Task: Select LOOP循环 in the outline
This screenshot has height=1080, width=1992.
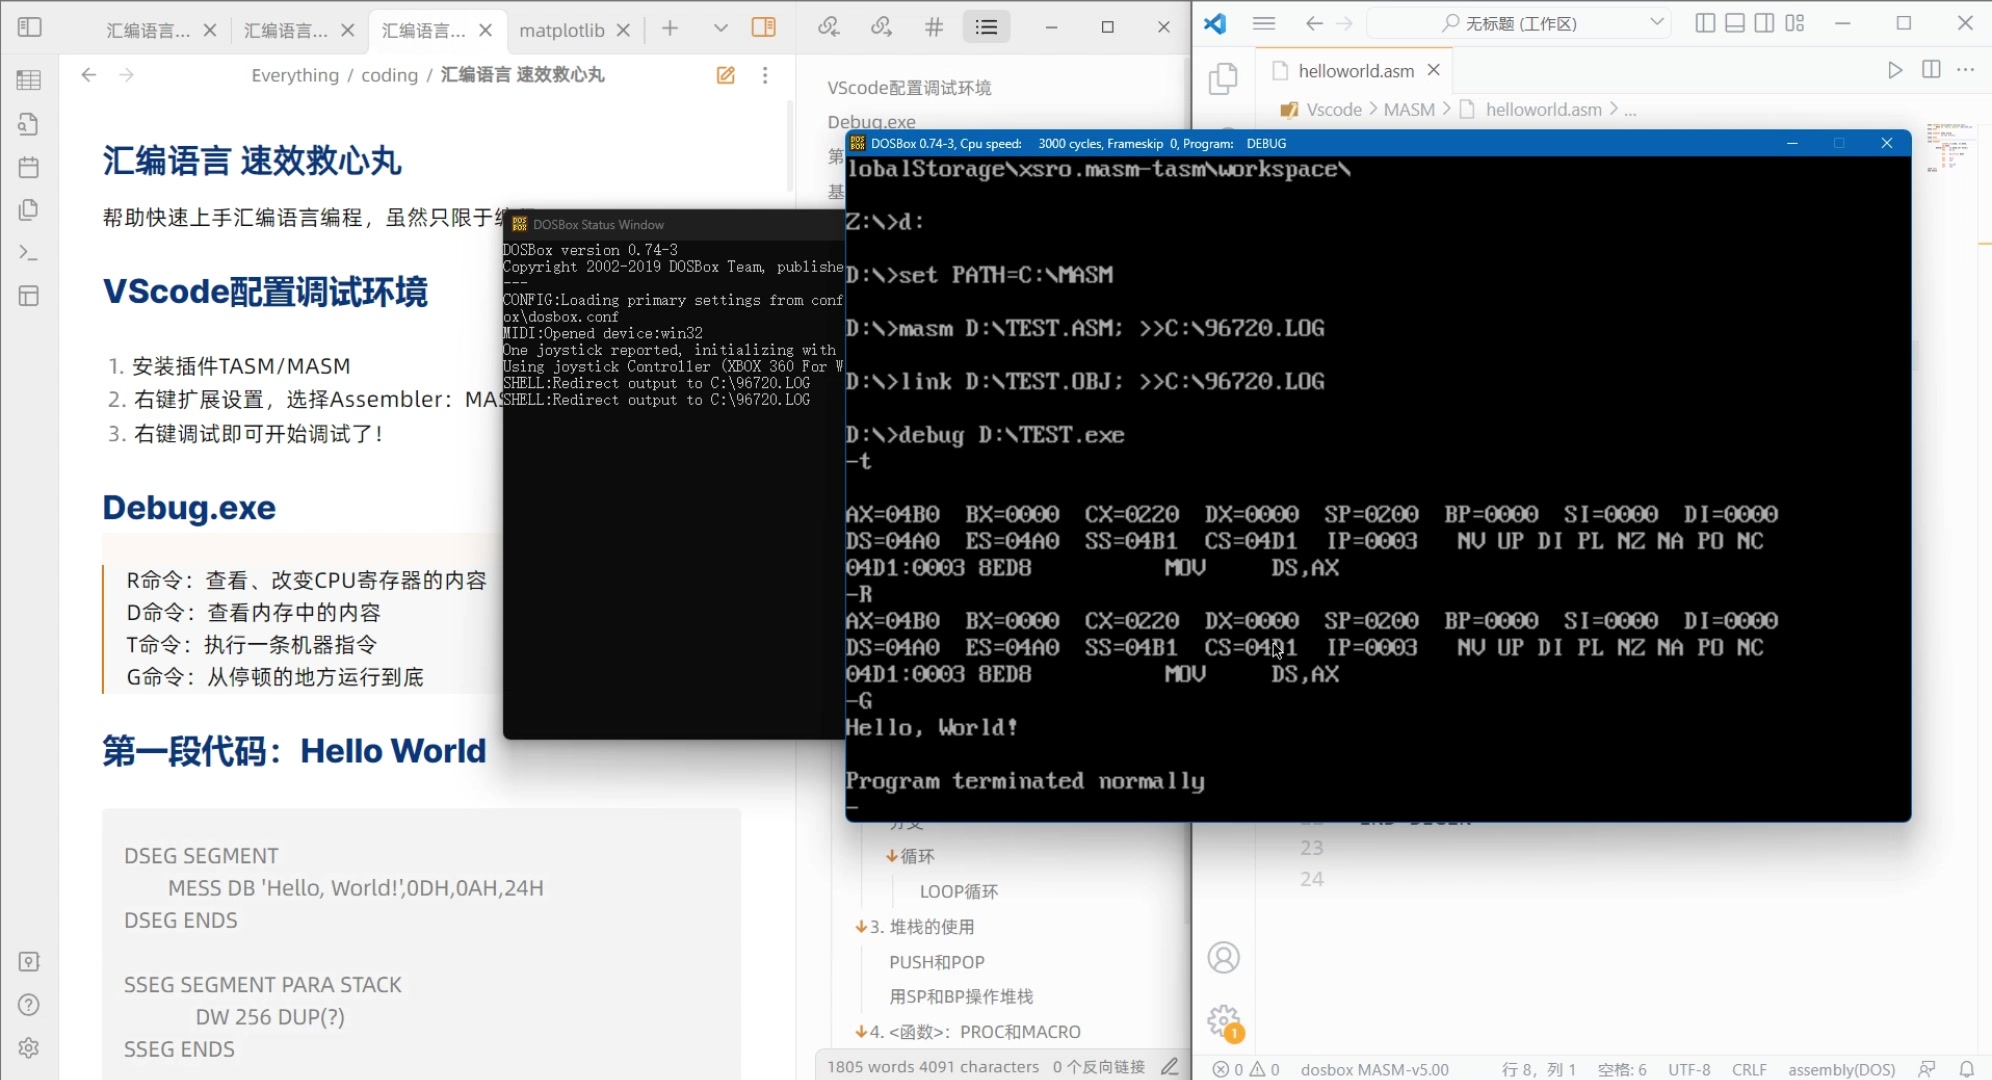Action: point(959,891)
